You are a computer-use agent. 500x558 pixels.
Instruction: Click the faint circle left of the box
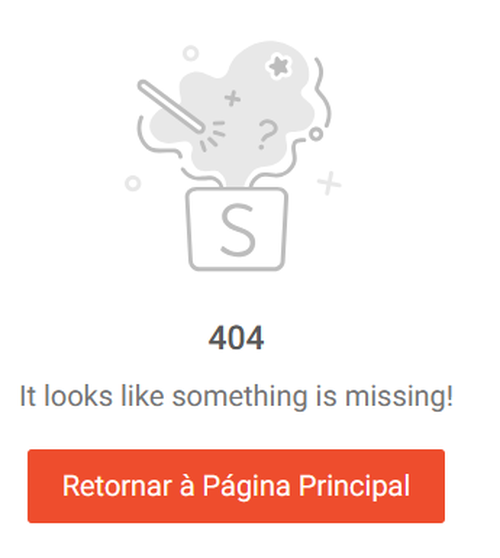click(x=133, y=184)
